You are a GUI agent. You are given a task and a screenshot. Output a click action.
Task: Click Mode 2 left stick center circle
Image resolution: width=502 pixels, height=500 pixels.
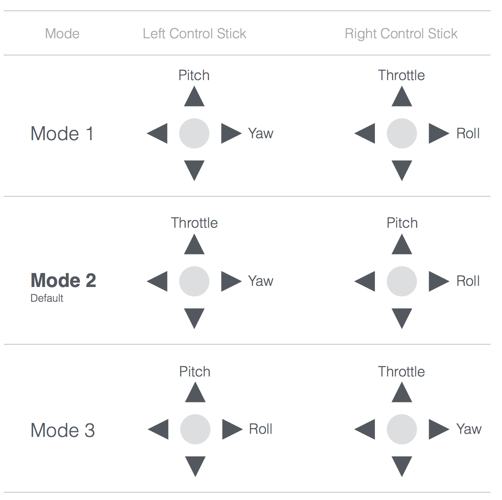click(x=194, y=281)
